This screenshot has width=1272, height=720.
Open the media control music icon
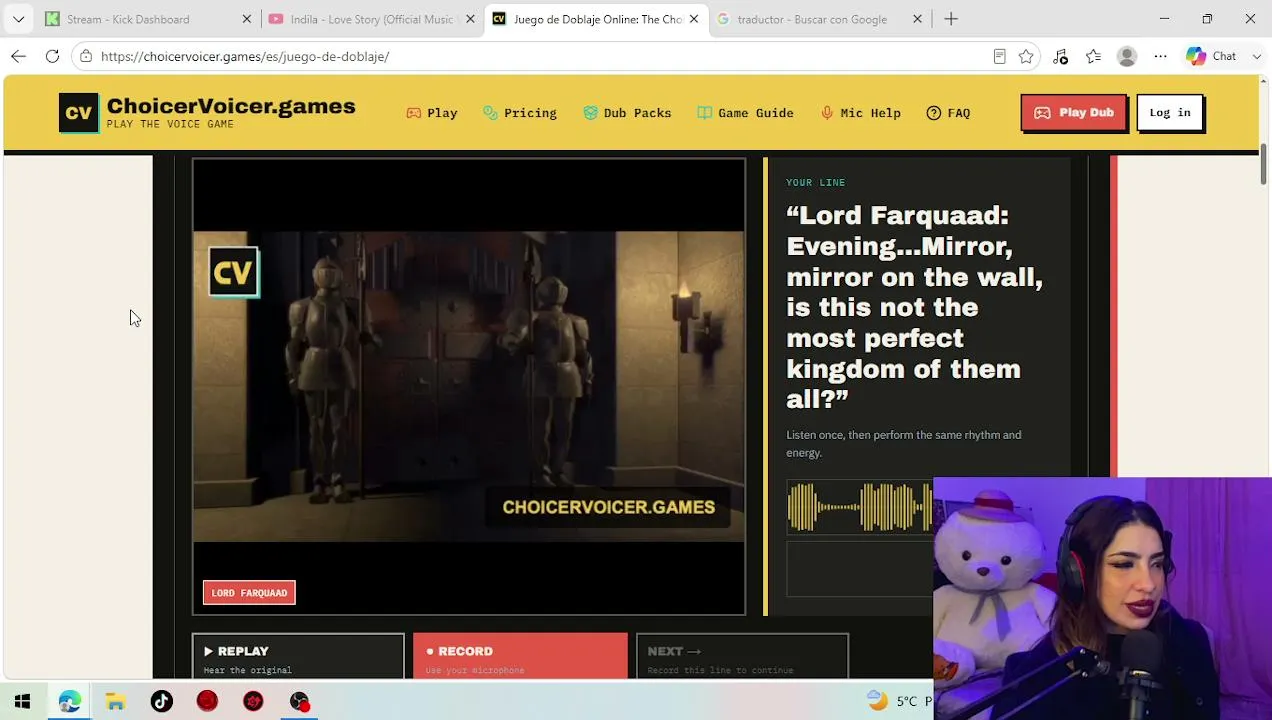(x=1061, y=56)
